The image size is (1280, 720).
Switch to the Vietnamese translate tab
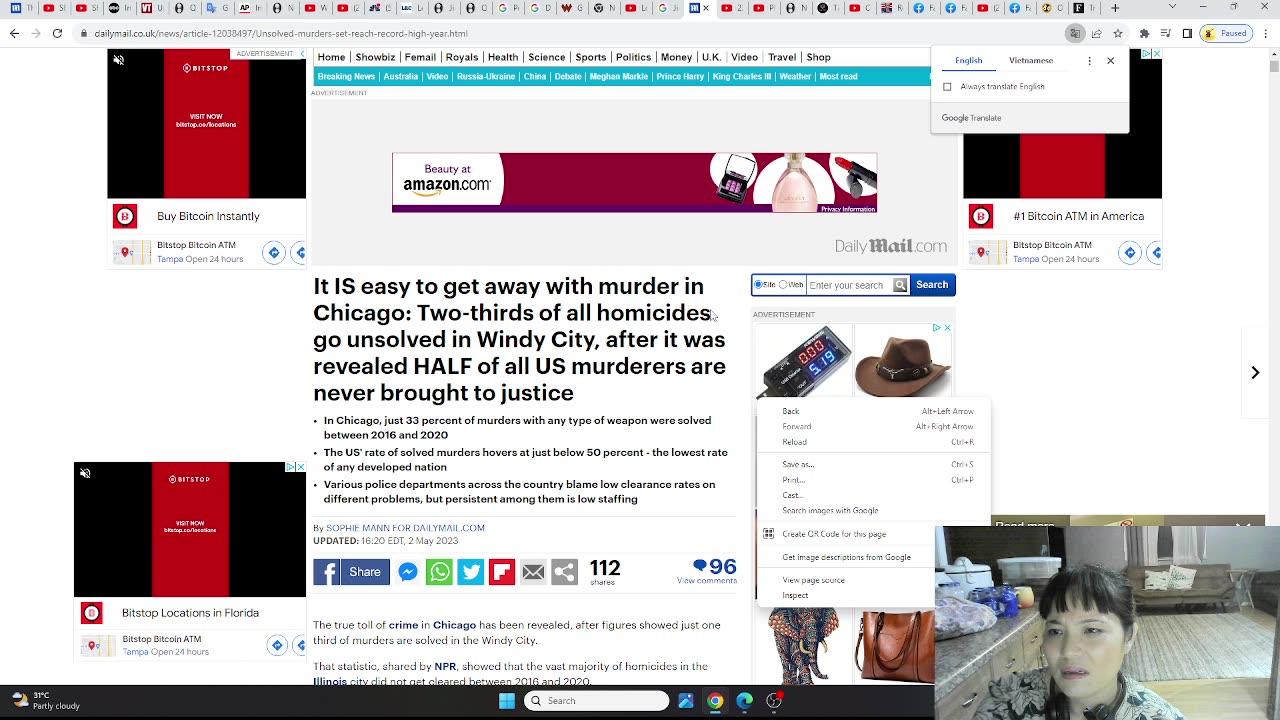[x=1031, y=61]
